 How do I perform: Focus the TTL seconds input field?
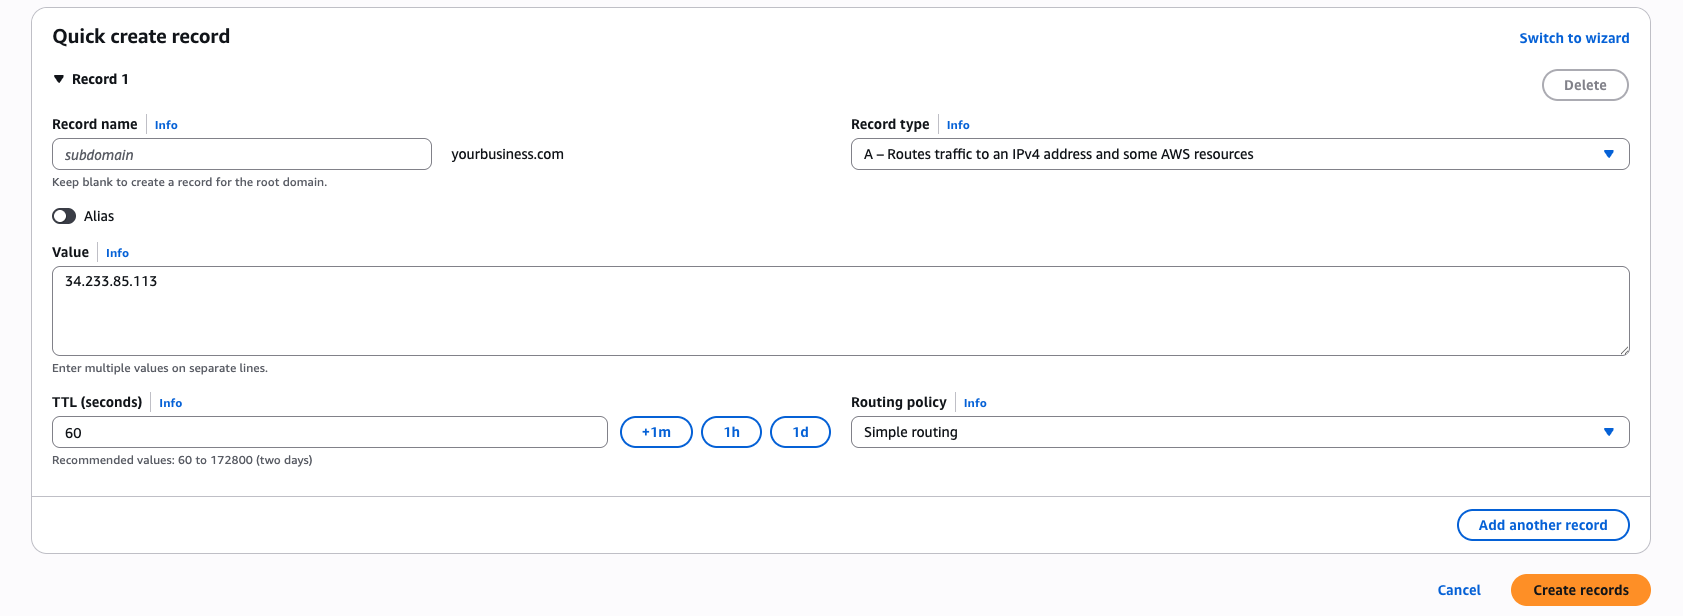tap(330, 432)
